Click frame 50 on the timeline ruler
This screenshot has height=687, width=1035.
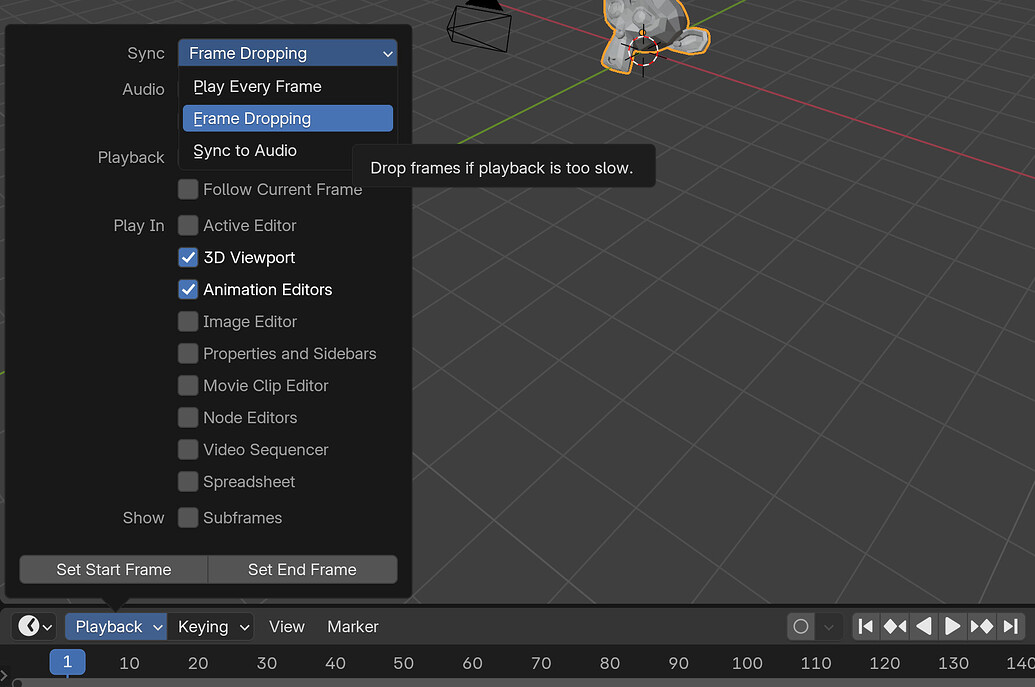(403, 663)
